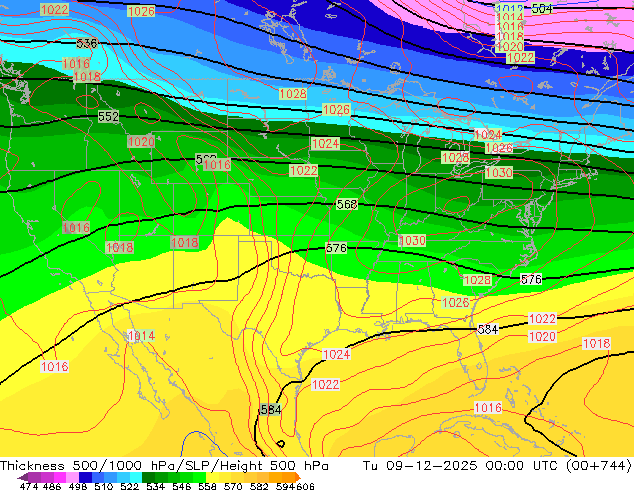Click the legend value 474
The width and height of the screenshot is (634, 490).
29,486
